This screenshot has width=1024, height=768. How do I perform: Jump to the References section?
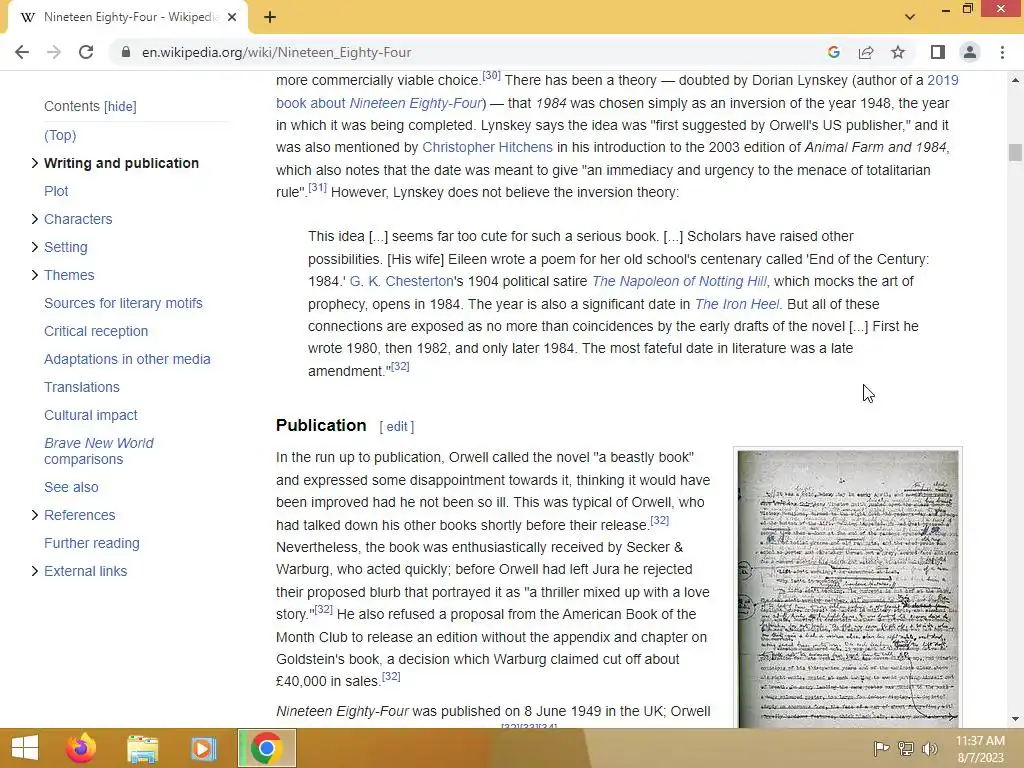pos(80,515)
